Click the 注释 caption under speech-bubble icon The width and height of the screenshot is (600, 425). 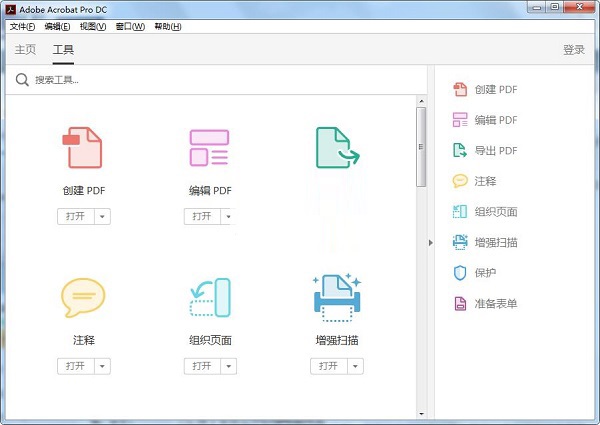pos(84,340)
